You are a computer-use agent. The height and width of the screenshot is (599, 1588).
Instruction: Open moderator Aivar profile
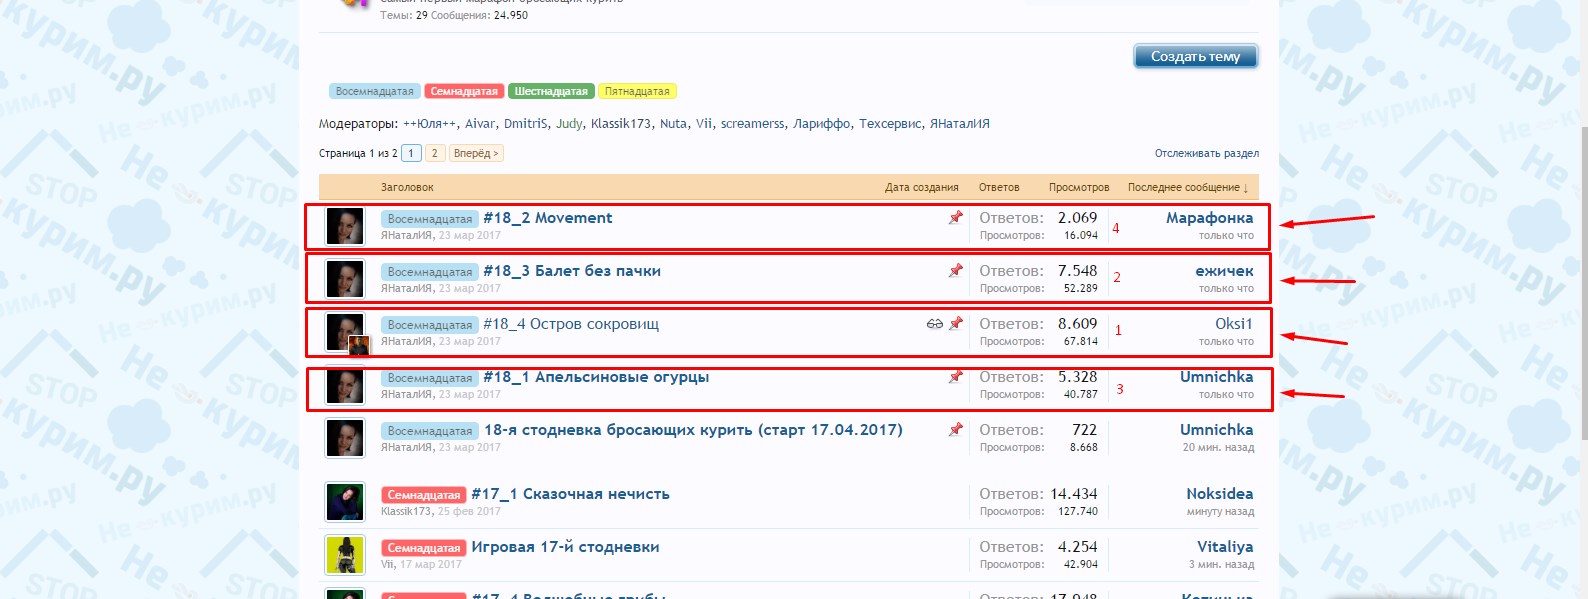(480, 124)
